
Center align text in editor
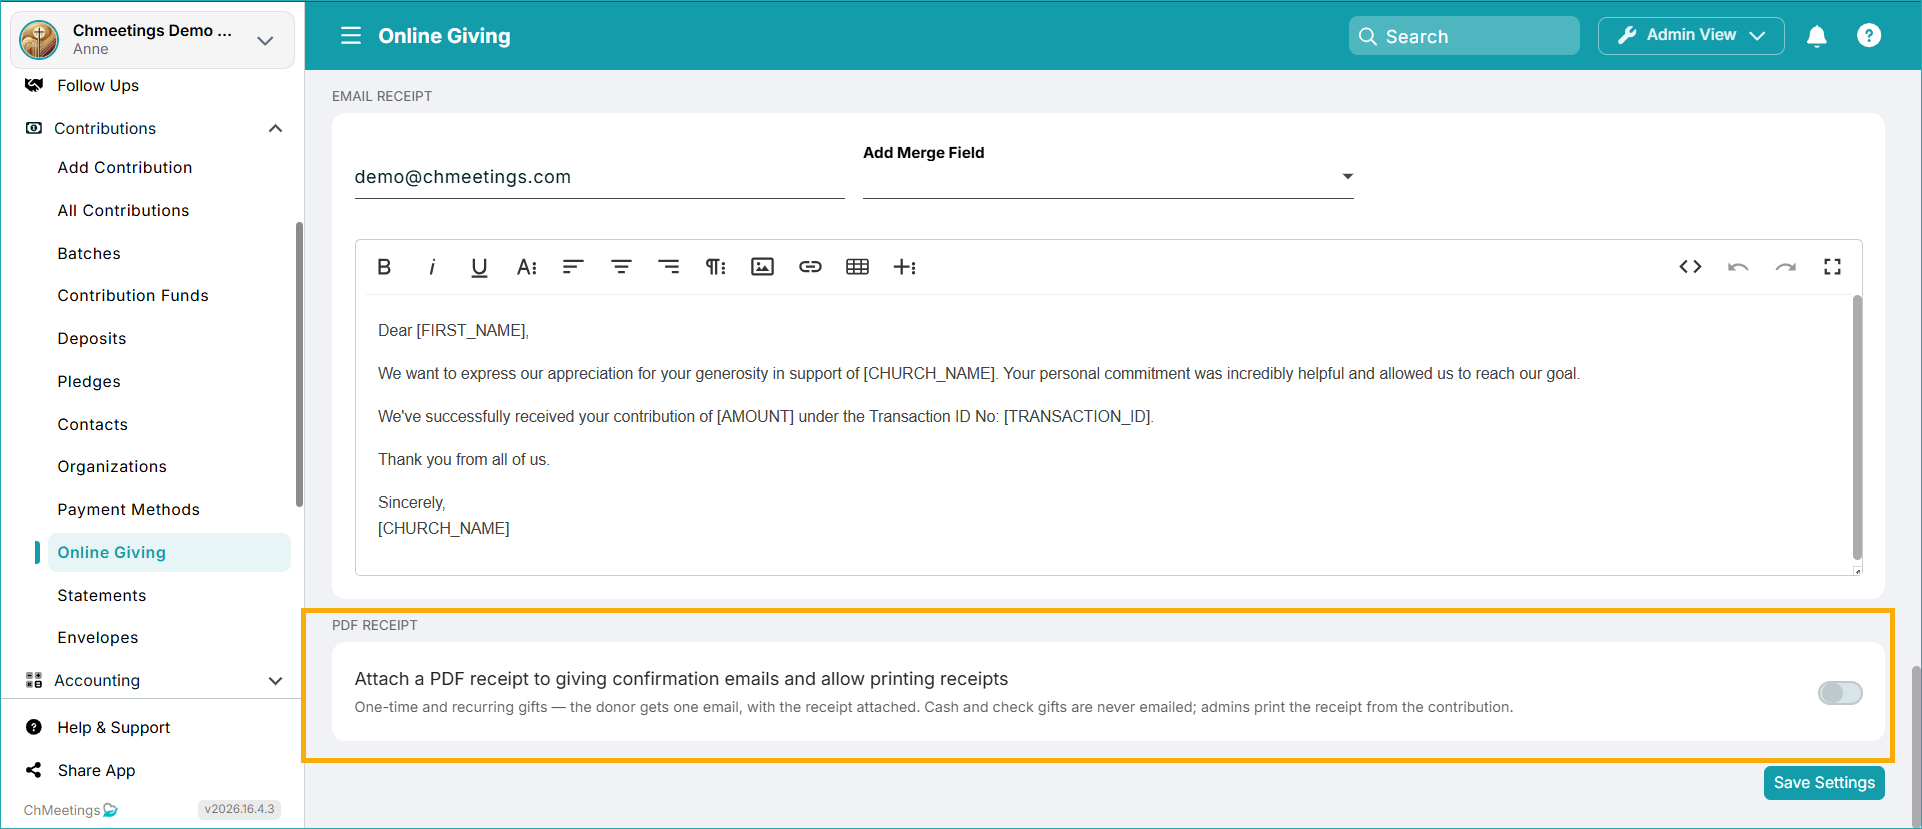pyautogui.click(x=621, y=267)
